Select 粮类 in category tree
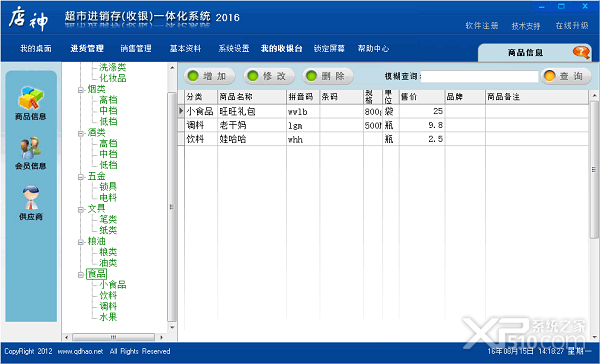The image size is (600, 364). 108,252
